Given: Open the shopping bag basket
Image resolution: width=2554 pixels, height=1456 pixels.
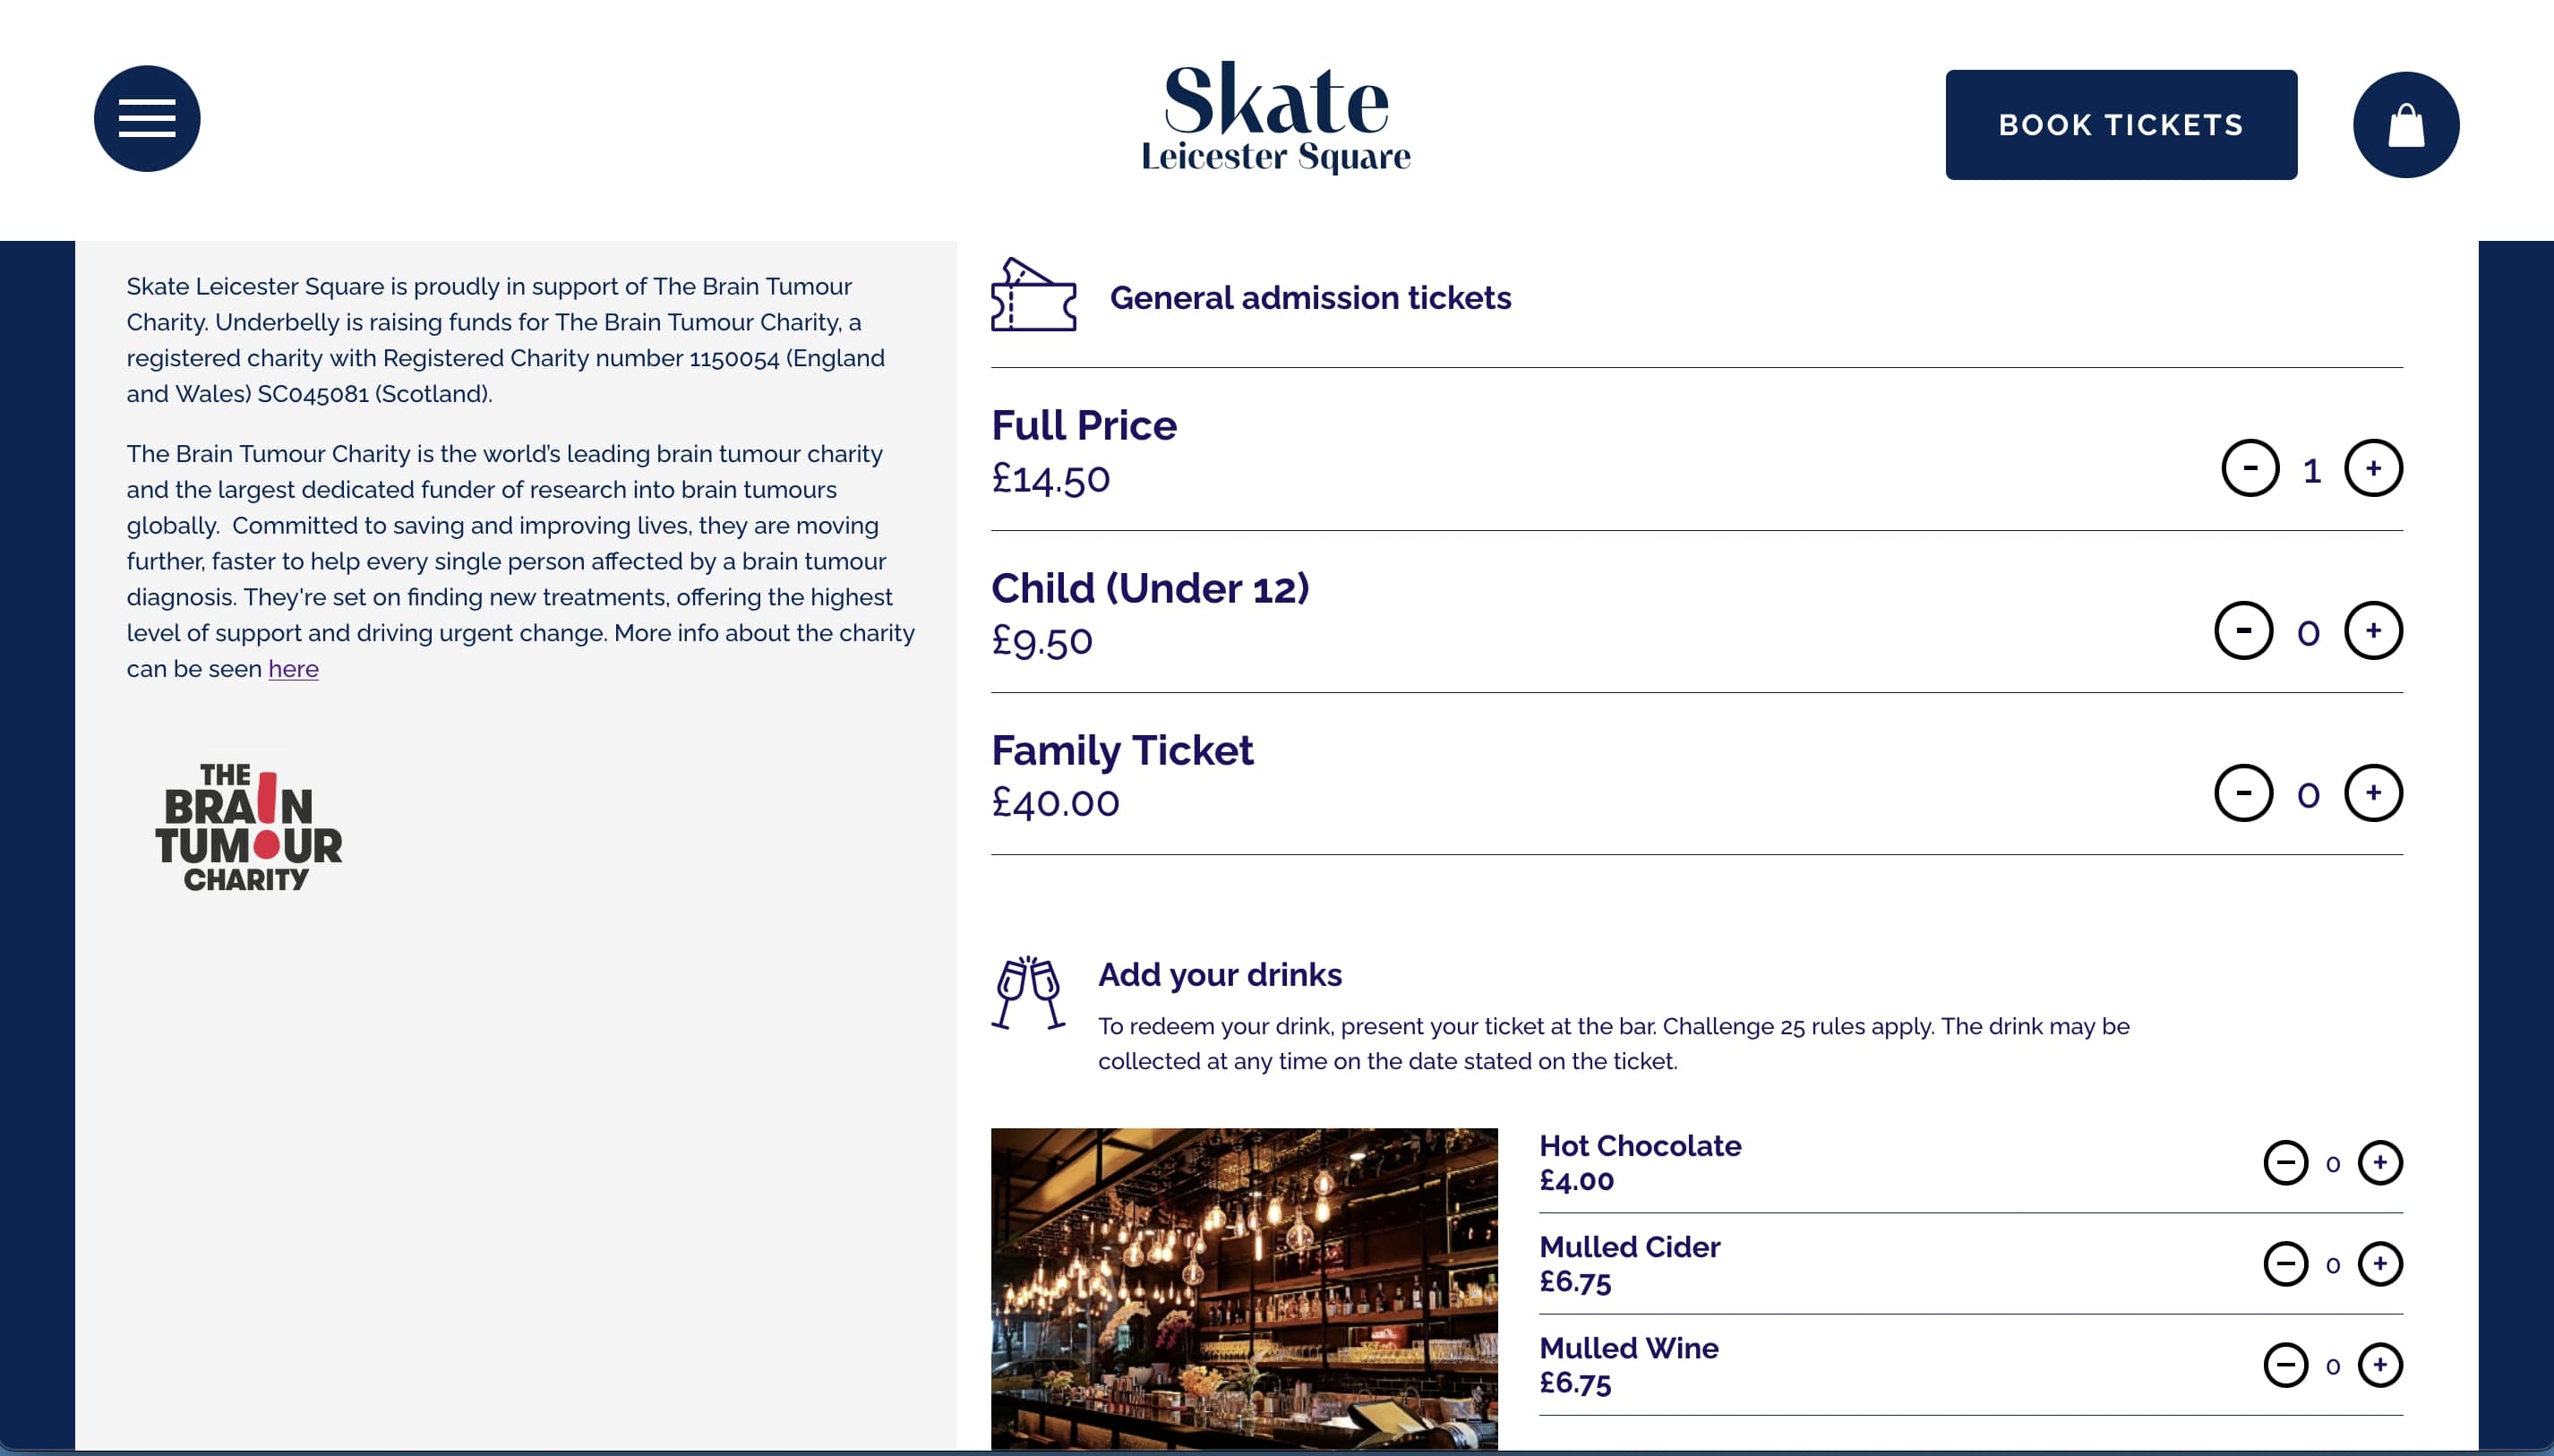Looking at the screenshot, I should [2405, 125].
